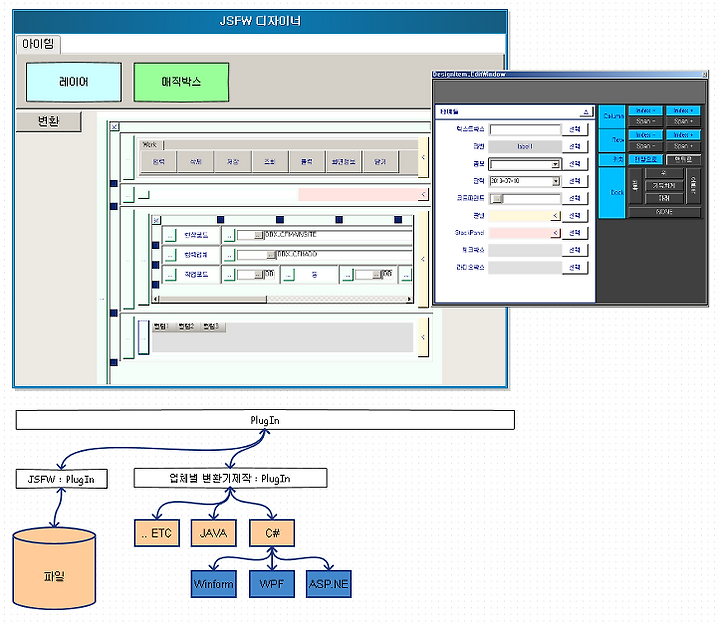720x625 pixels.
Task: Click inside the 텍스트박스 sample input field
Action: point(525,130)
